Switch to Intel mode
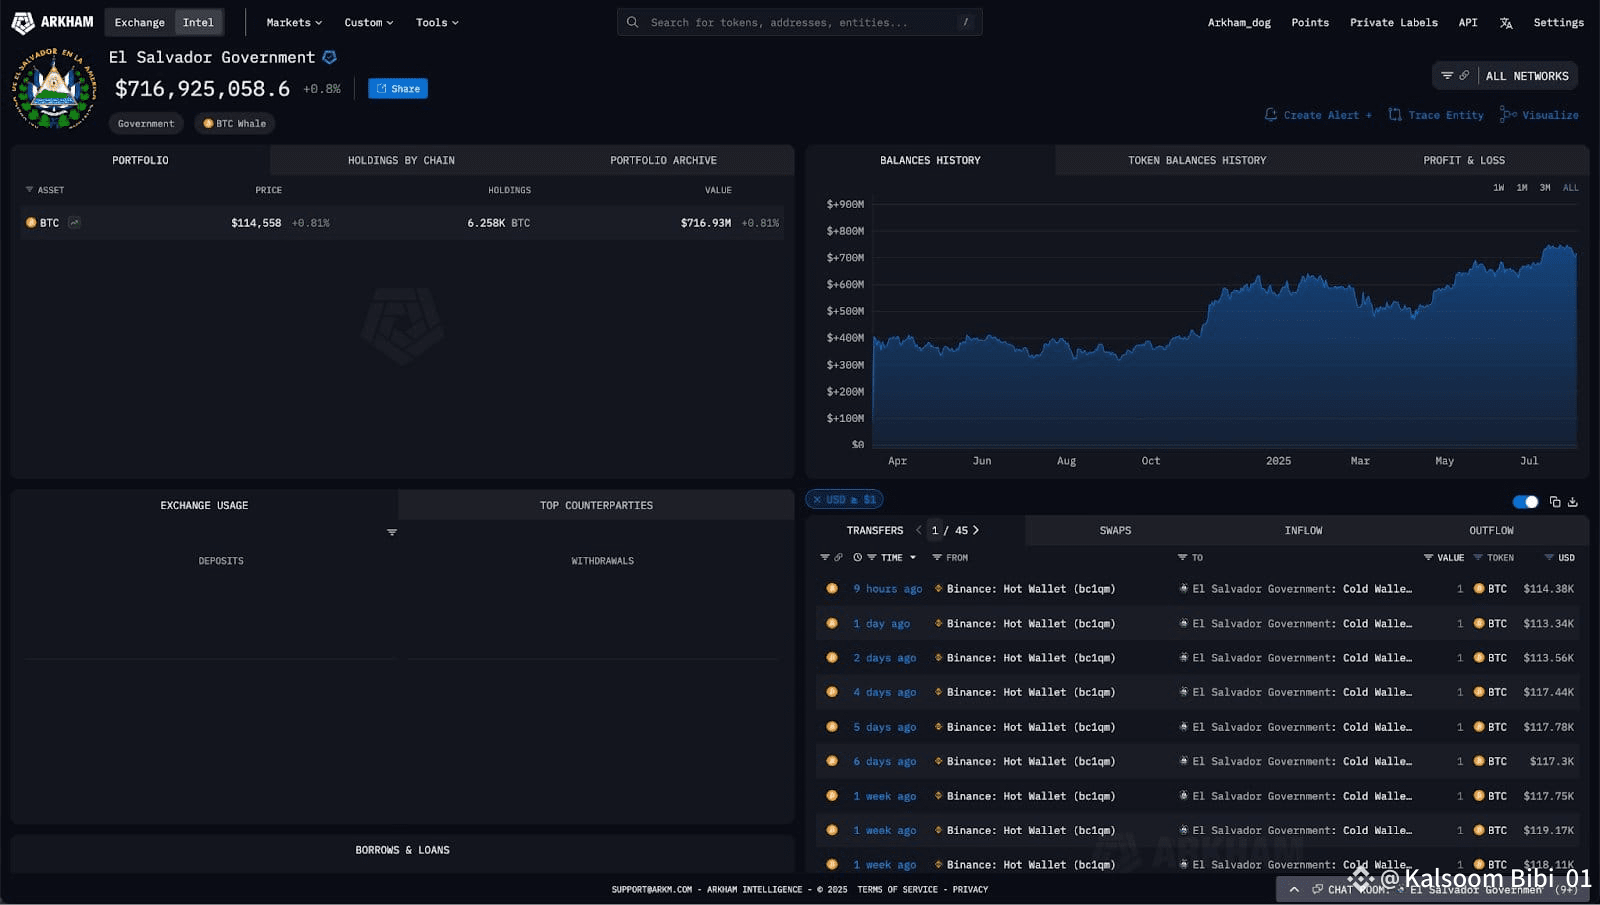Viewport: 1600px width, 905px height. coord(198,22)
